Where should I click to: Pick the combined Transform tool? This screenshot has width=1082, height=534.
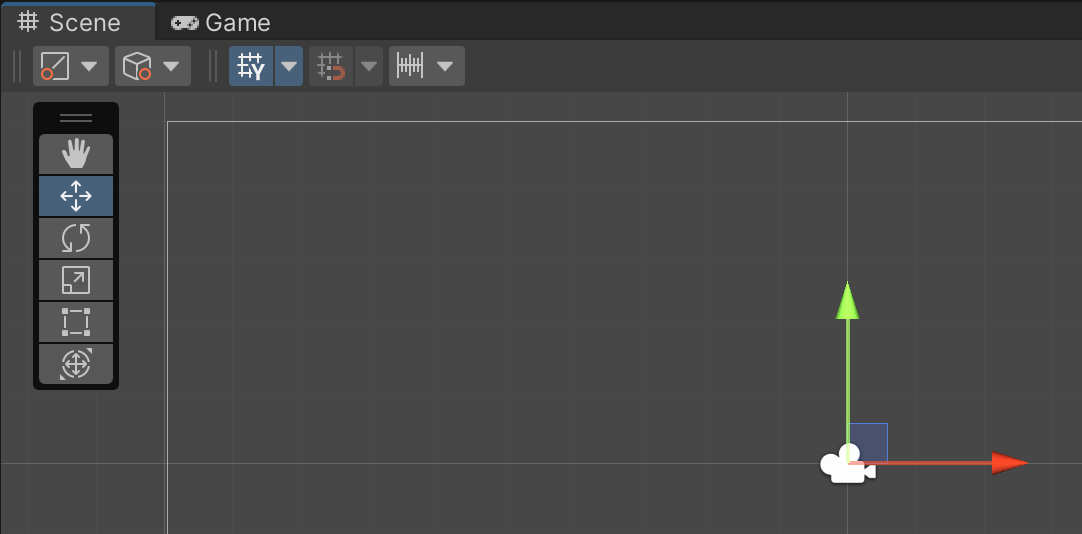[x=76, y=364]
